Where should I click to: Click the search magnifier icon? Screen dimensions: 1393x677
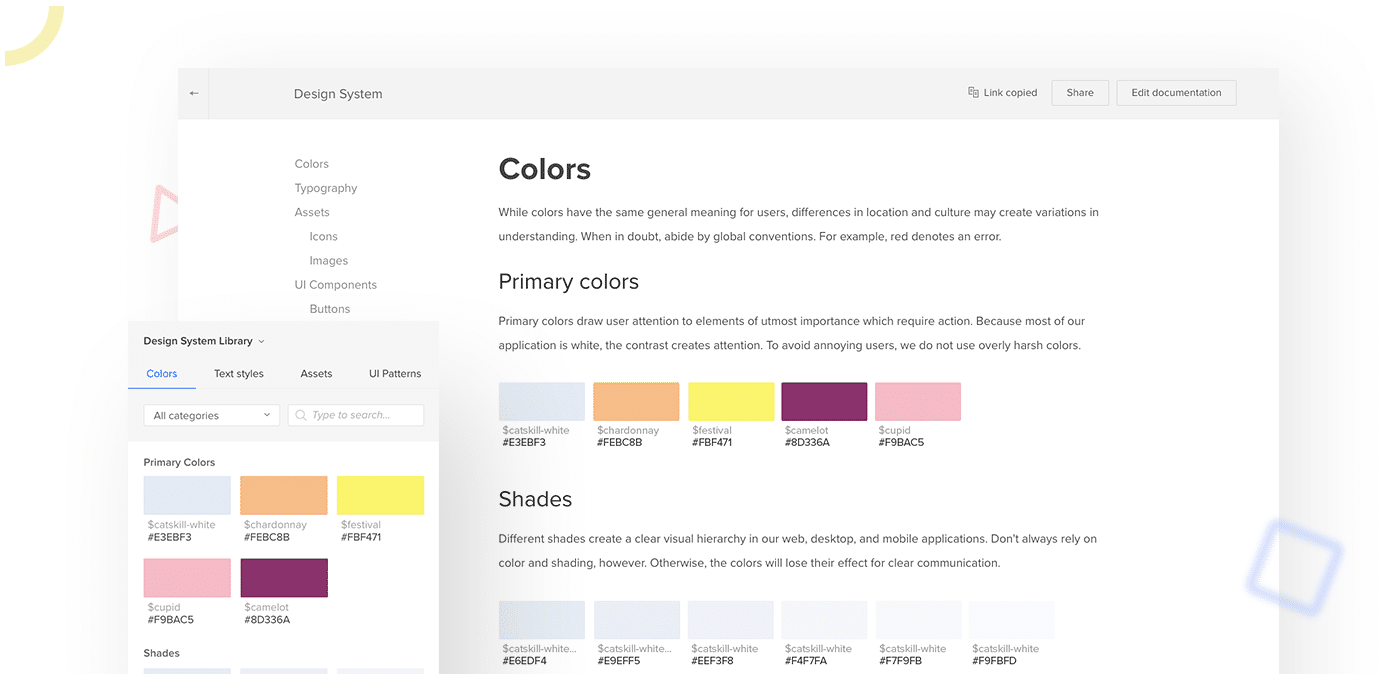pos(301,415)
